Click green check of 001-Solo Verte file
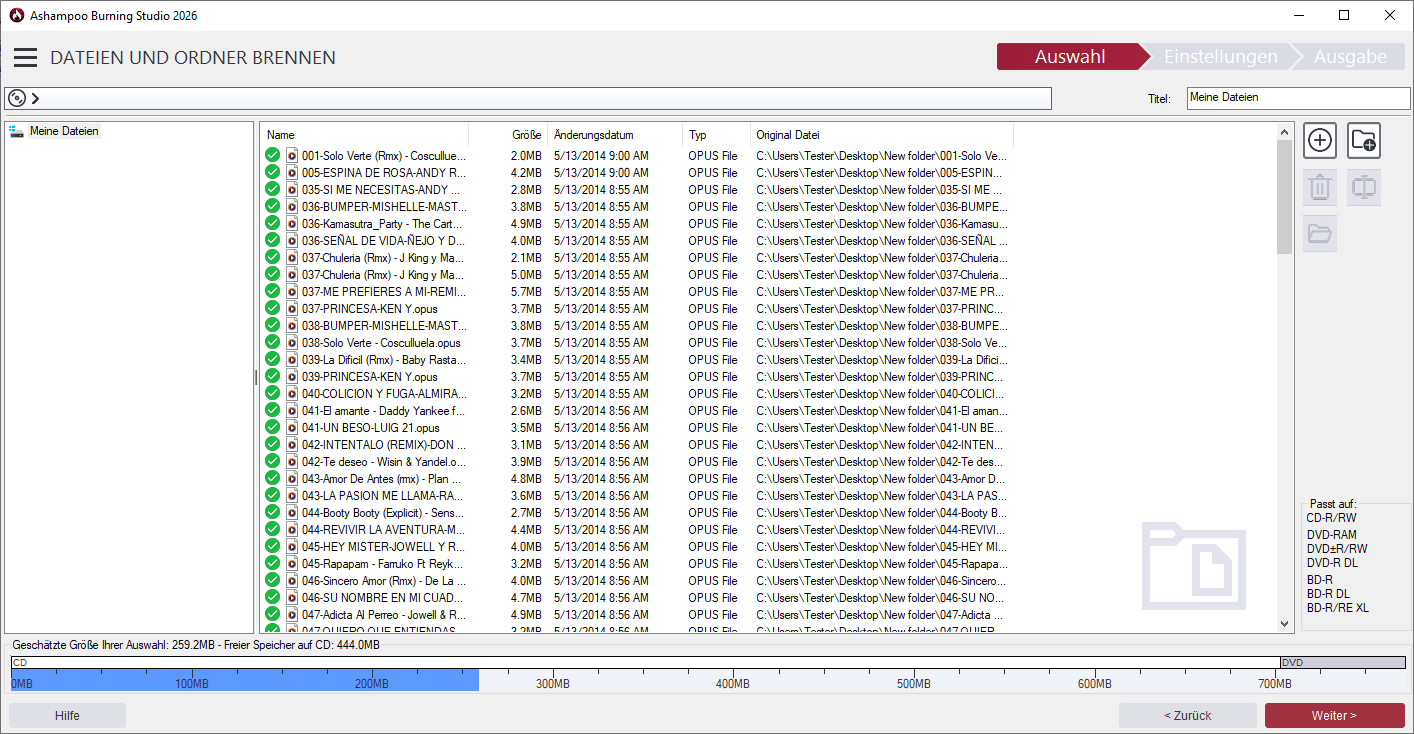The width and height of the screenshot is (1414, 734). [272, 156]
